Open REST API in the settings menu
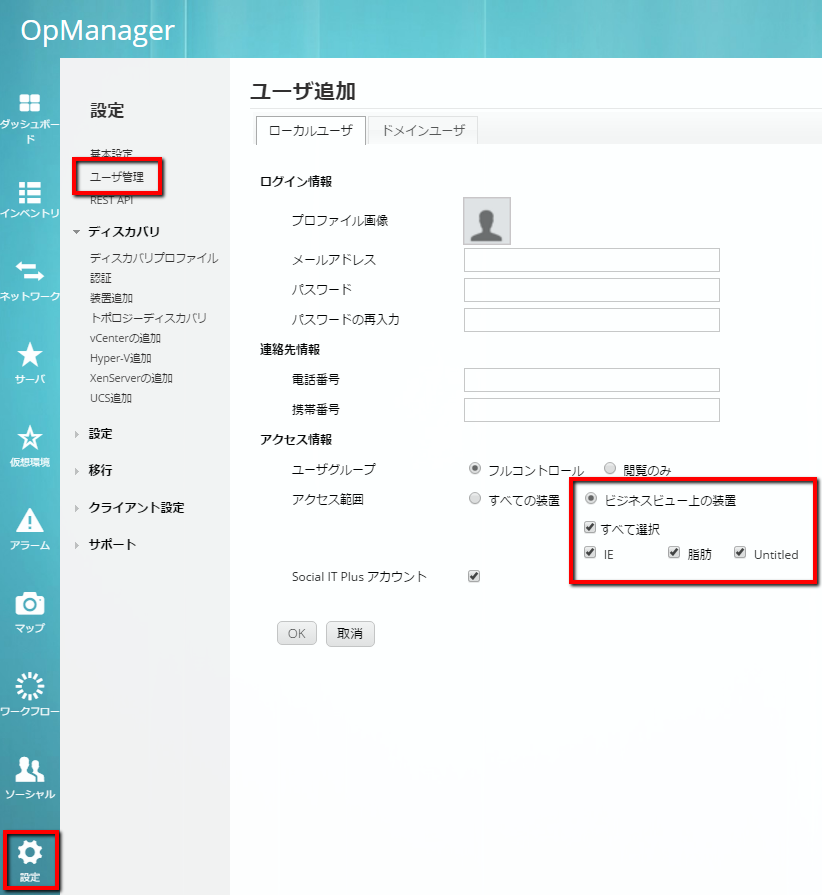Viewport: 822px width, 895px height. [x=112, y=200]
